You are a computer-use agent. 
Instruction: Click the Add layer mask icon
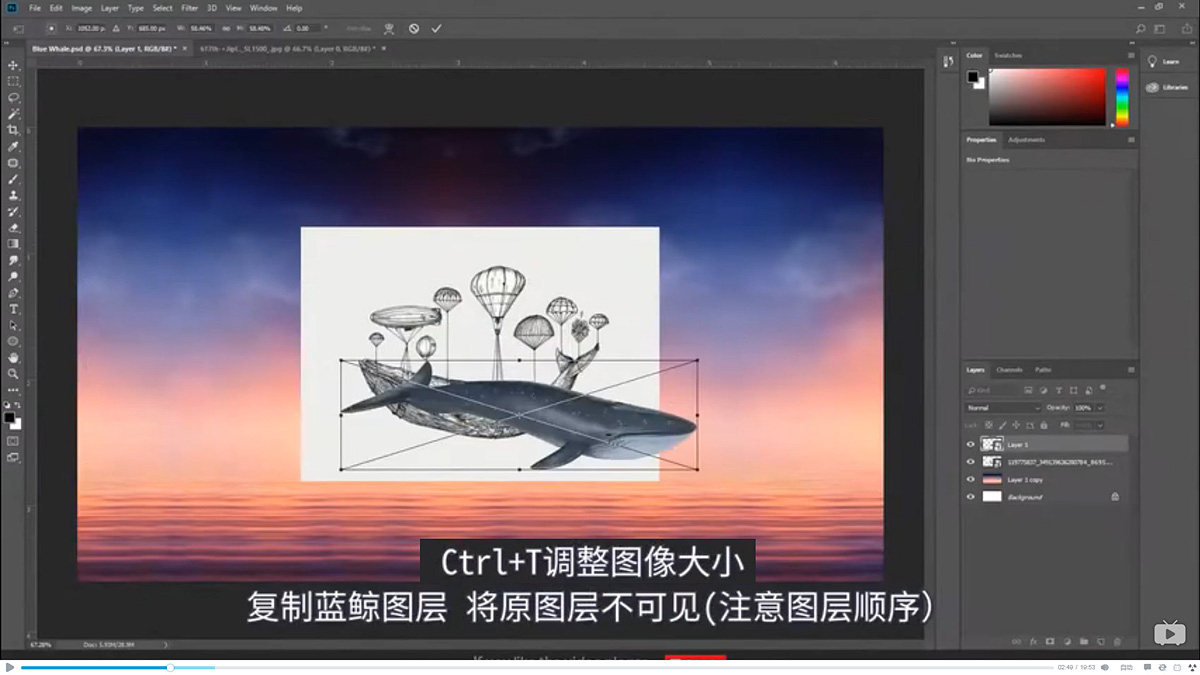[1050, 641]
